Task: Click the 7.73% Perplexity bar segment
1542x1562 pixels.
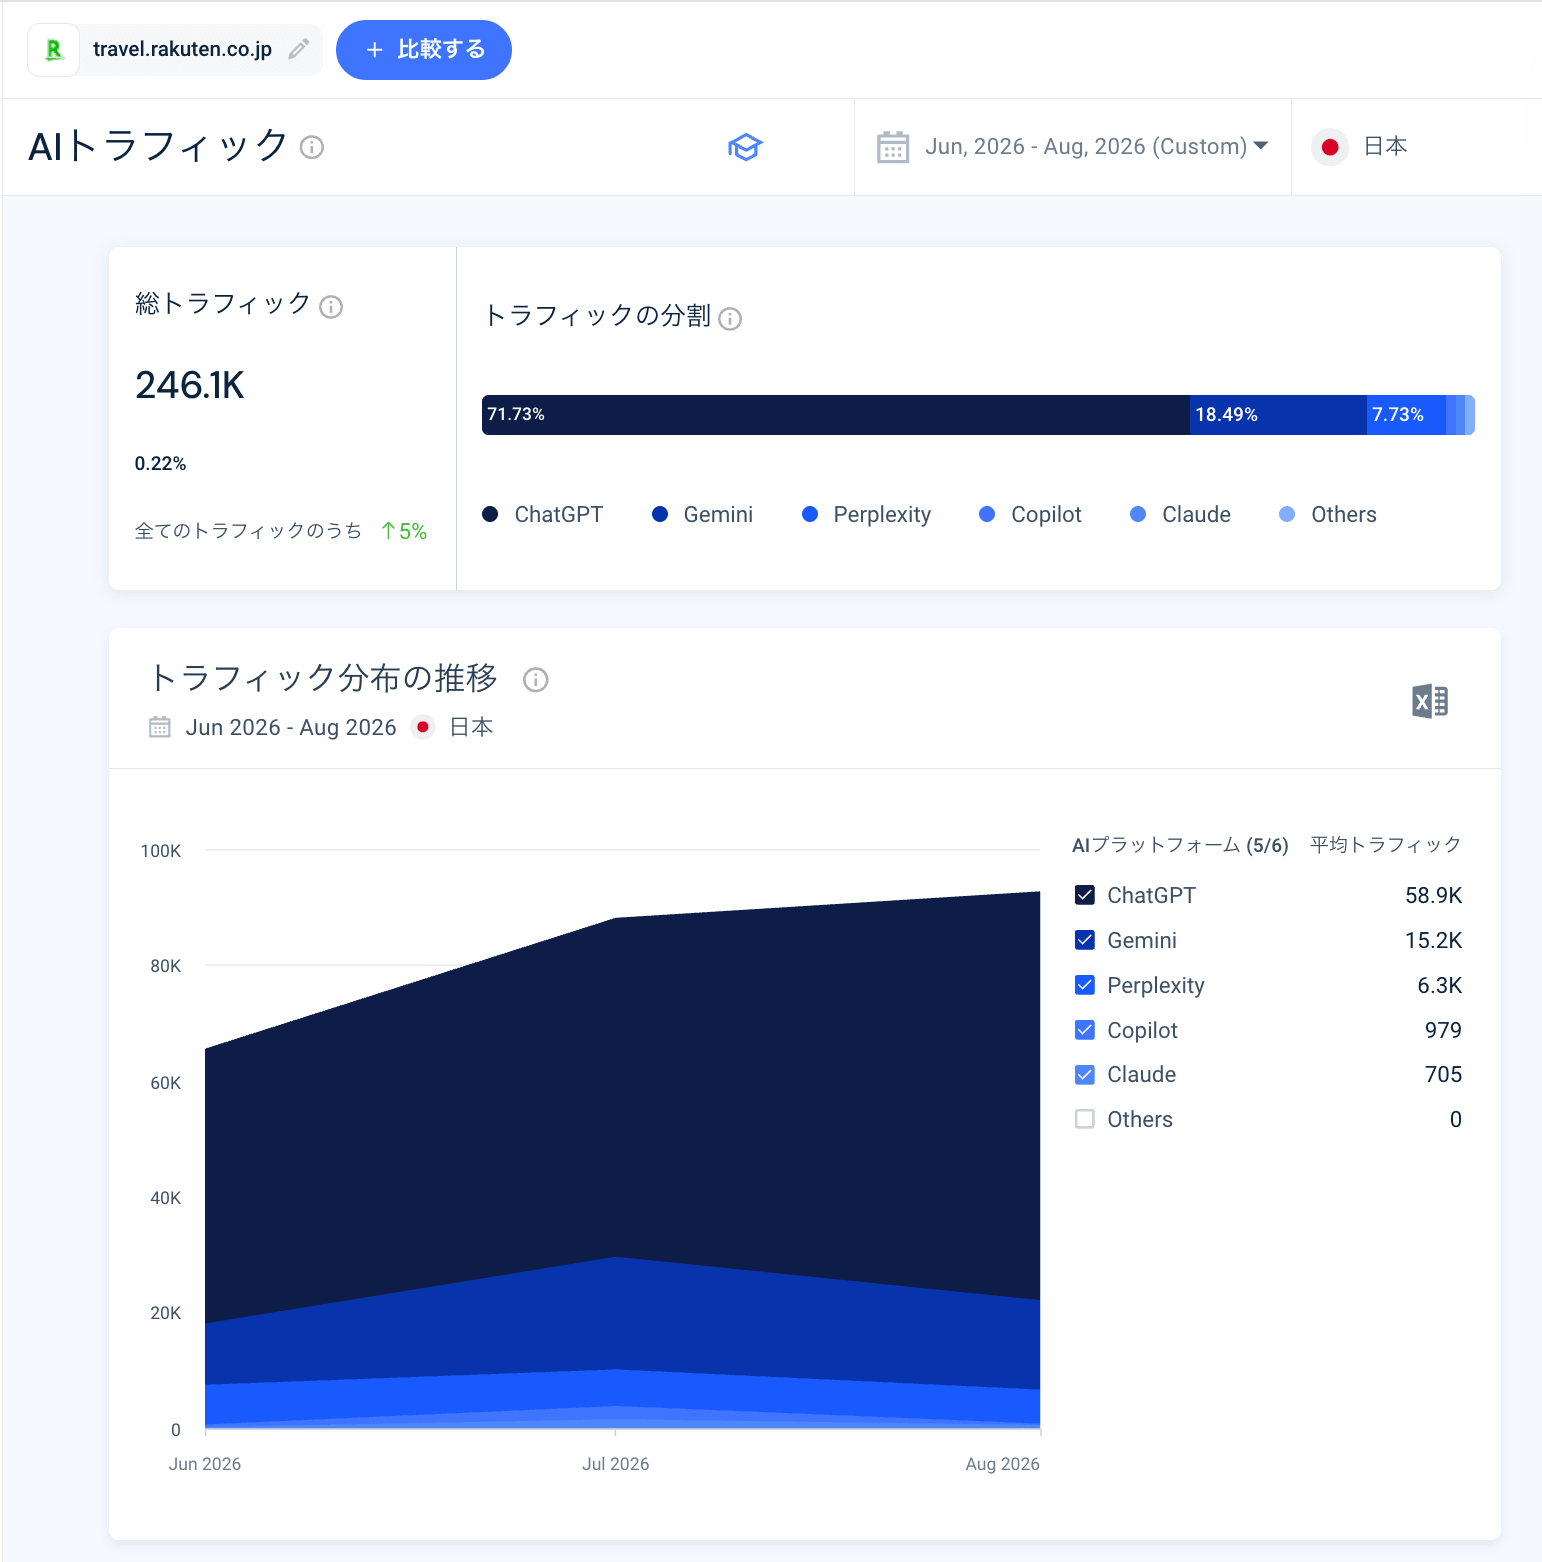Action: point(1406,415)
